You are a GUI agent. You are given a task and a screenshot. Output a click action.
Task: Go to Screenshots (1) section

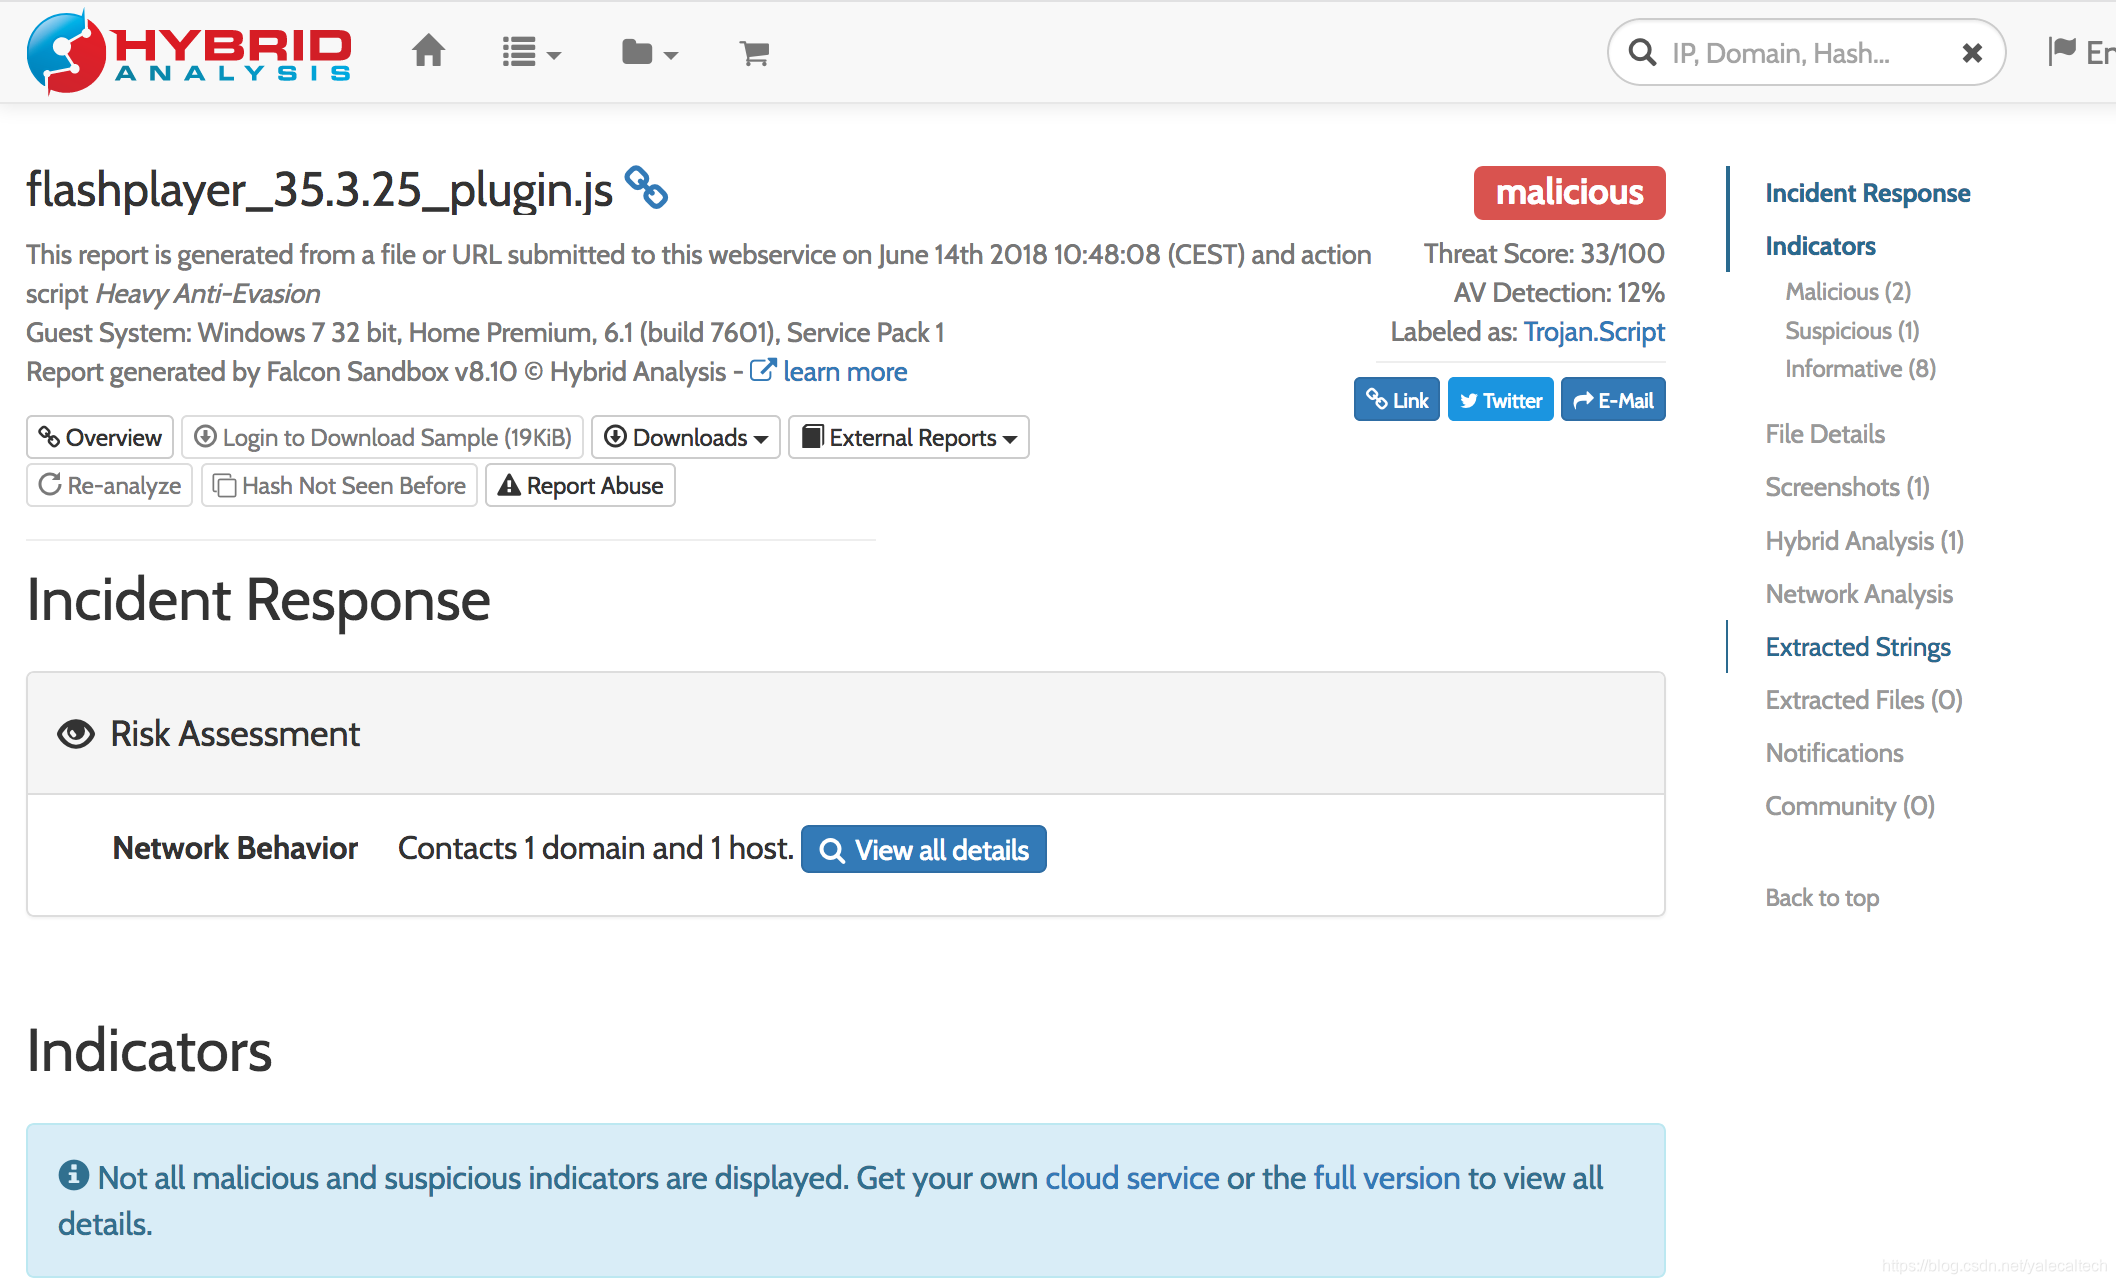[x=1846, y=487]
